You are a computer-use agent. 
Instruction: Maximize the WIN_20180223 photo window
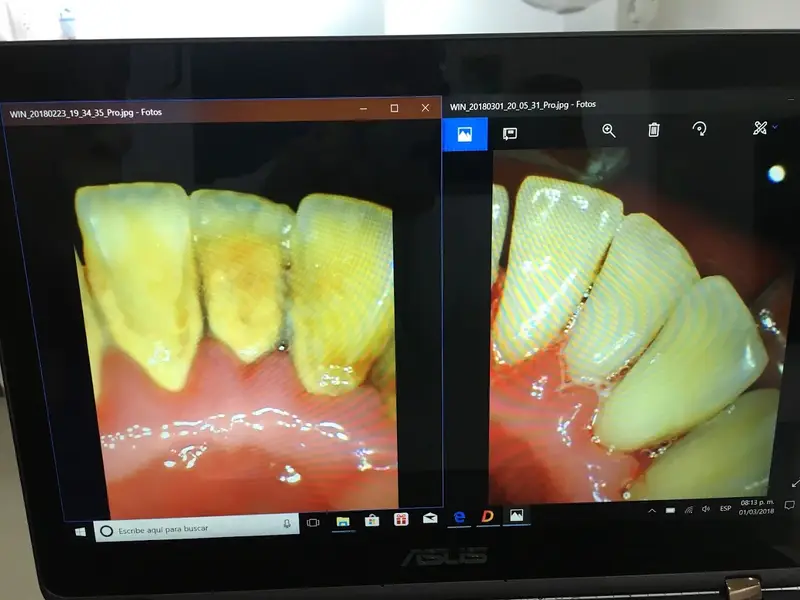[394, 108]
